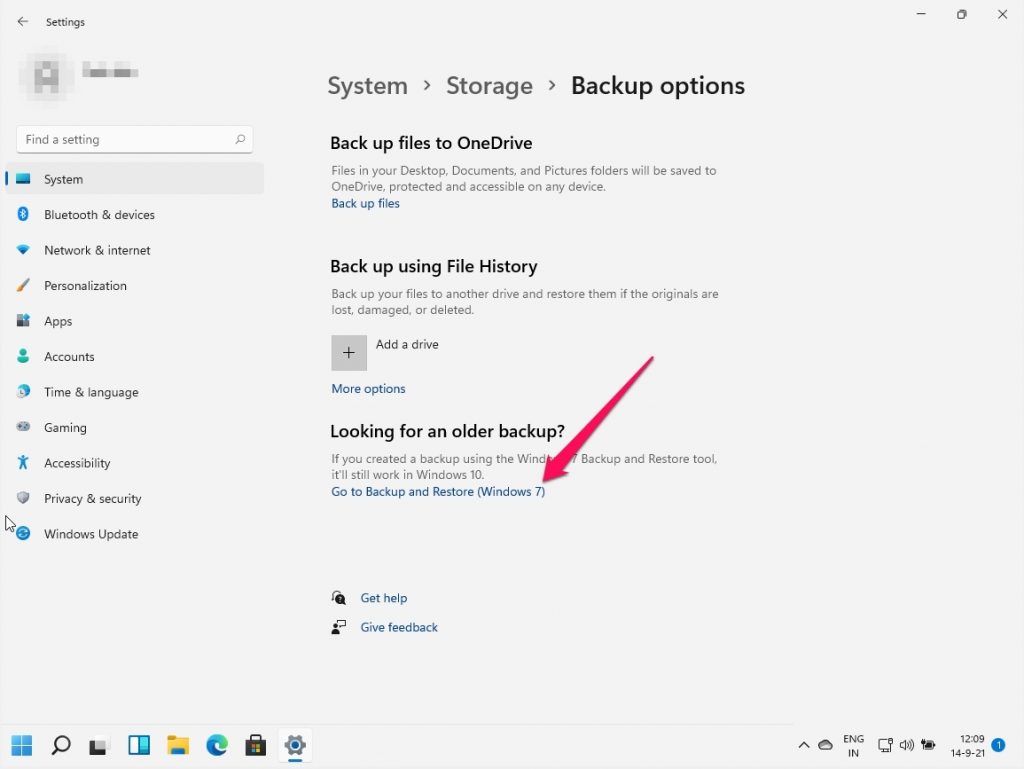Image resolution: width=1024 pixels, height=769 pixels.
Task: Click the Find a setting search box
Action: [x=133, y=139]
